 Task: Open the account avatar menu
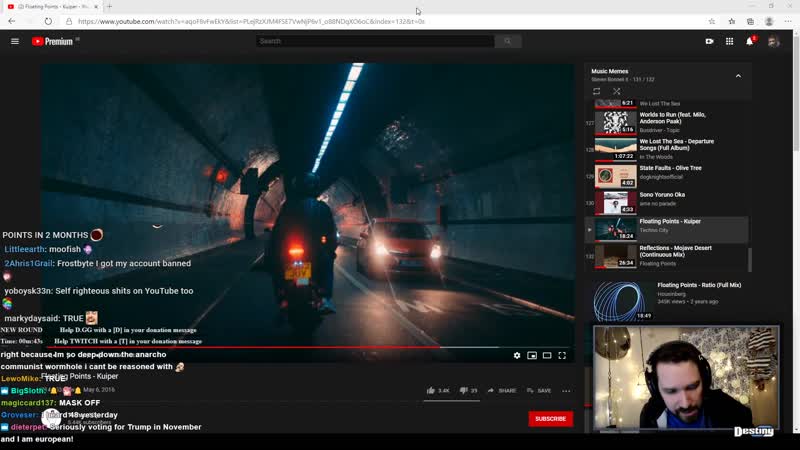(773, 41)
